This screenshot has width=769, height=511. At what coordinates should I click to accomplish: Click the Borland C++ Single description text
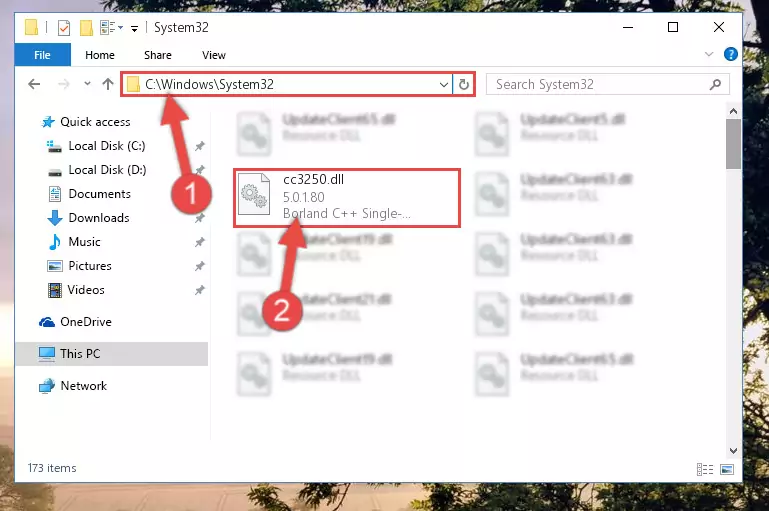point(347,214)
